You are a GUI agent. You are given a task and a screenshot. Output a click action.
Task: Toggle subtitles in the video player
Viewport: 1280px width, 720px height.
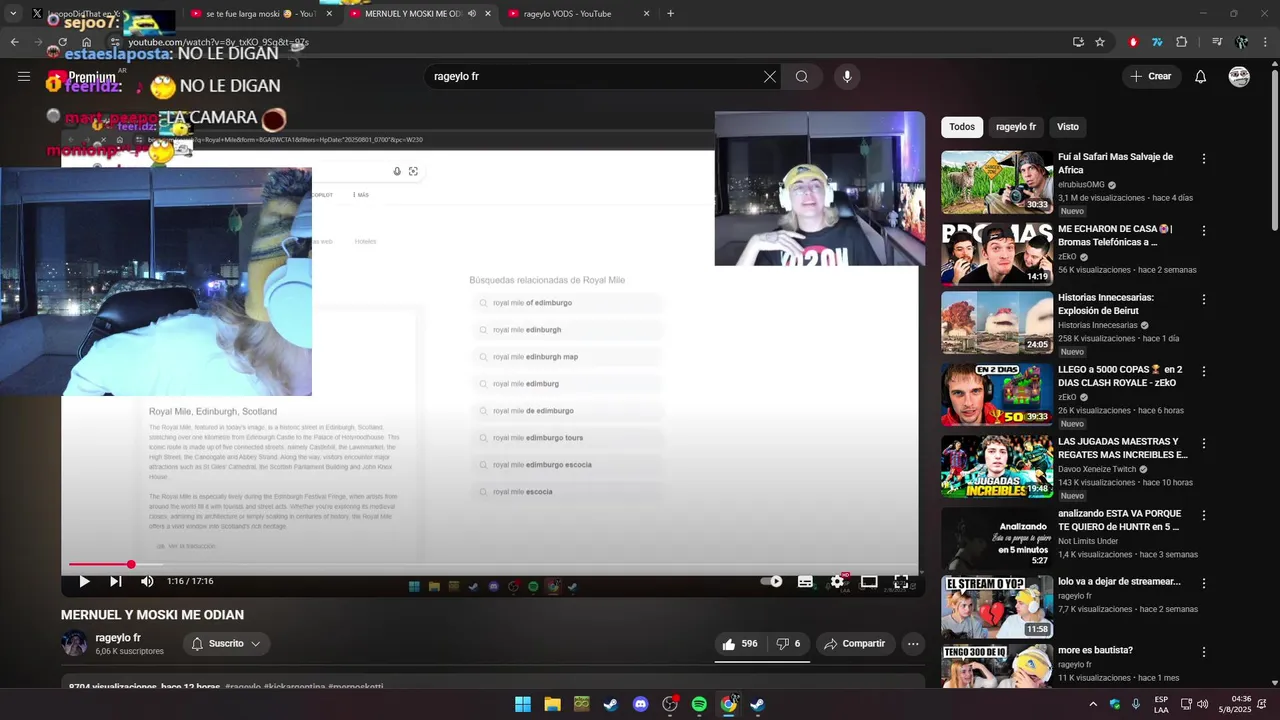coord(805,581)
